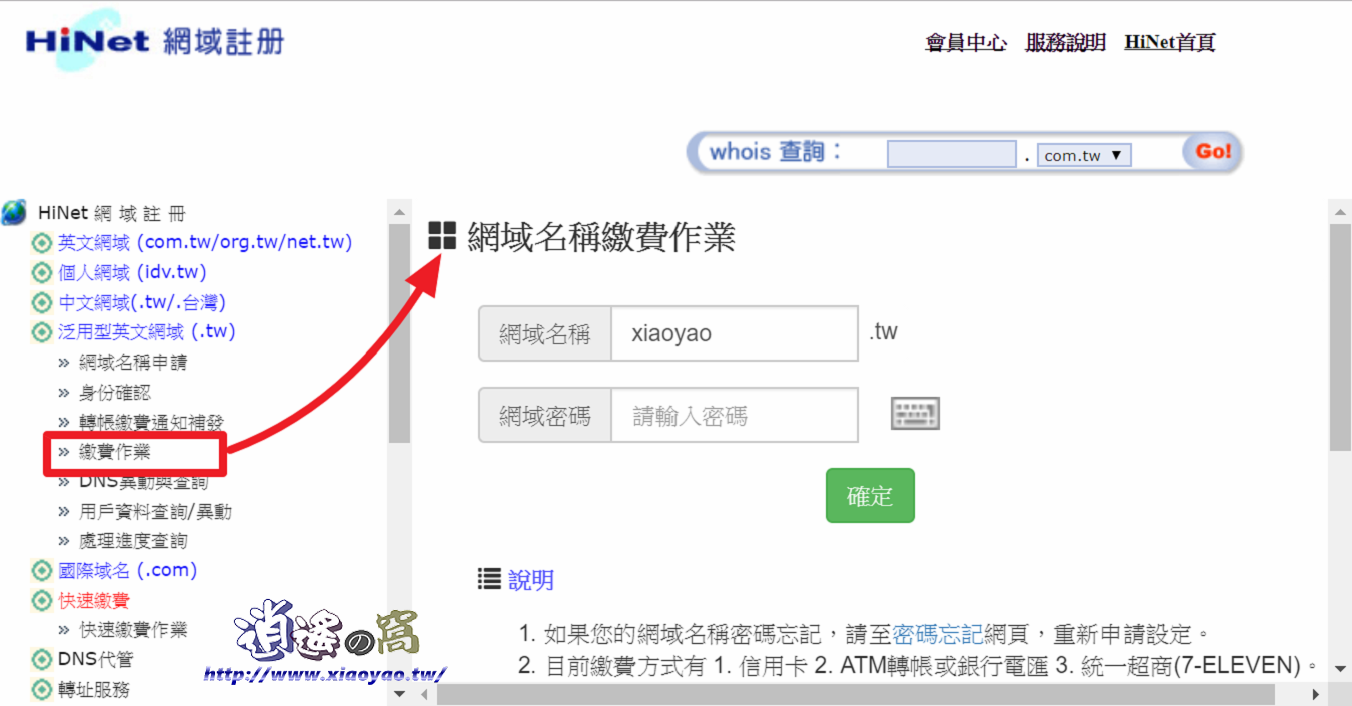Viewport: 1352px width, 706px height.
Task: Click the bullet icon next to 泛用型英文網域
Action: (x=41, y=332)
